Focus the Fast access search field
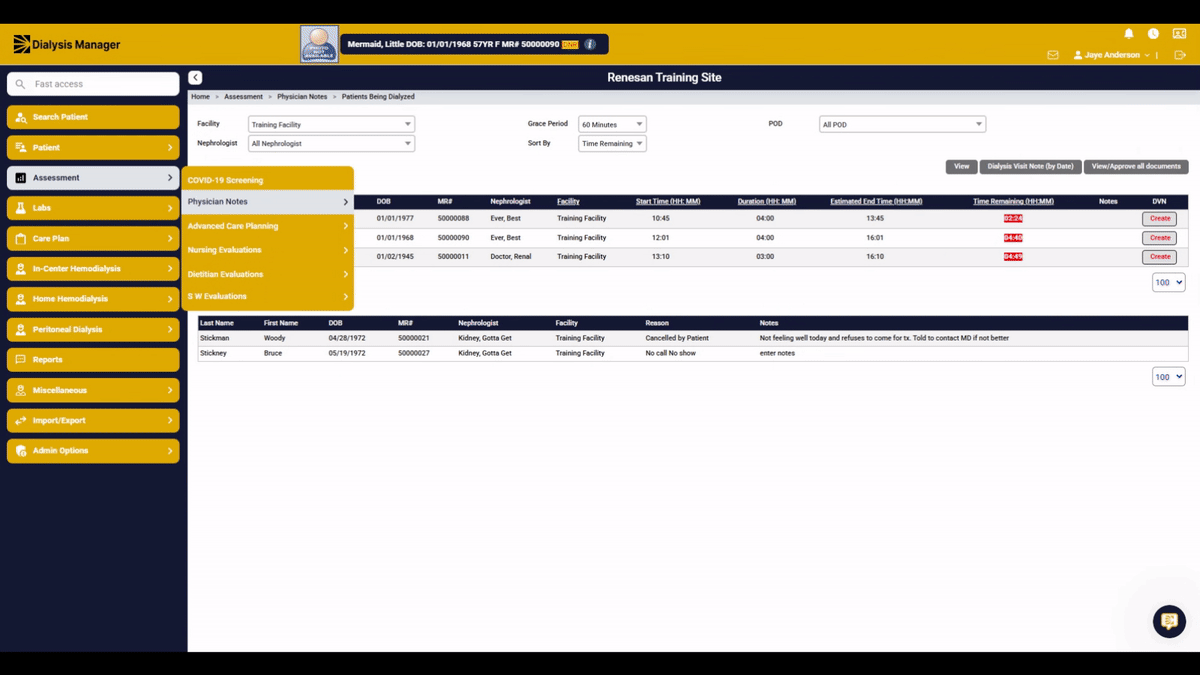 click(93, 84)
